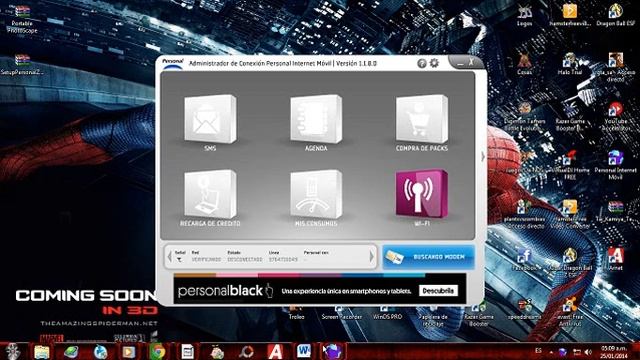Show hidden tray icons arrow
The width and height of the screenshot is (640, 360).
tap(551, 352)
